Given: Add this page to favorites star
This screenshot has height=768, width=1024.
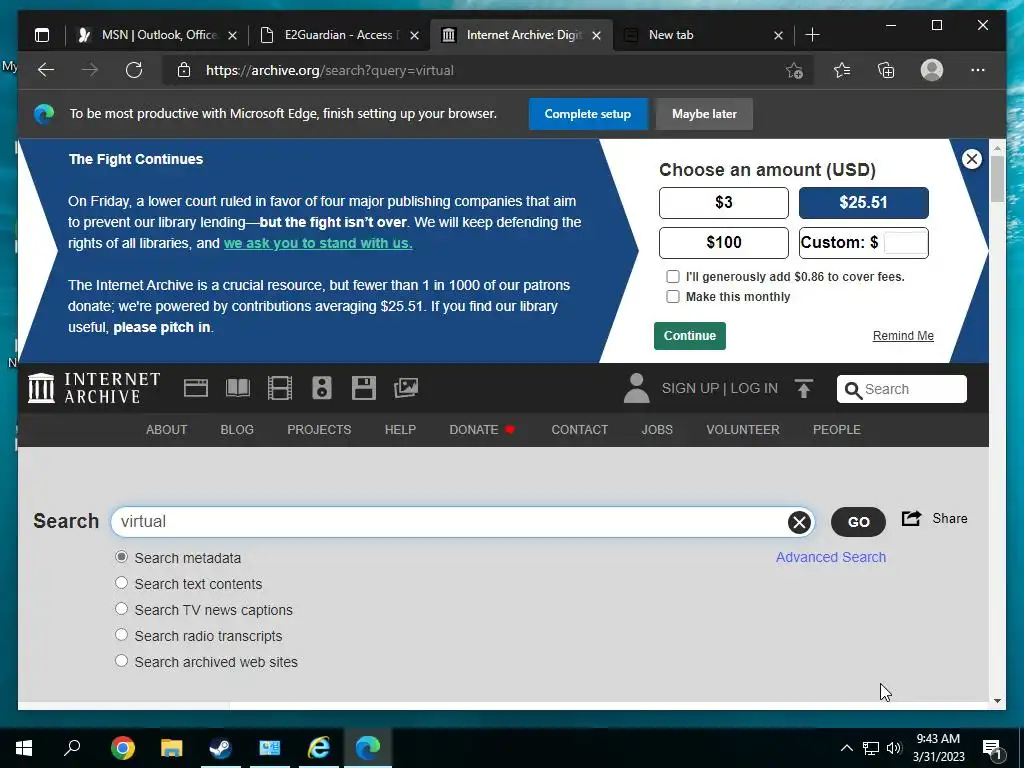Looking at the screenshot, I should tap(794, 70).
